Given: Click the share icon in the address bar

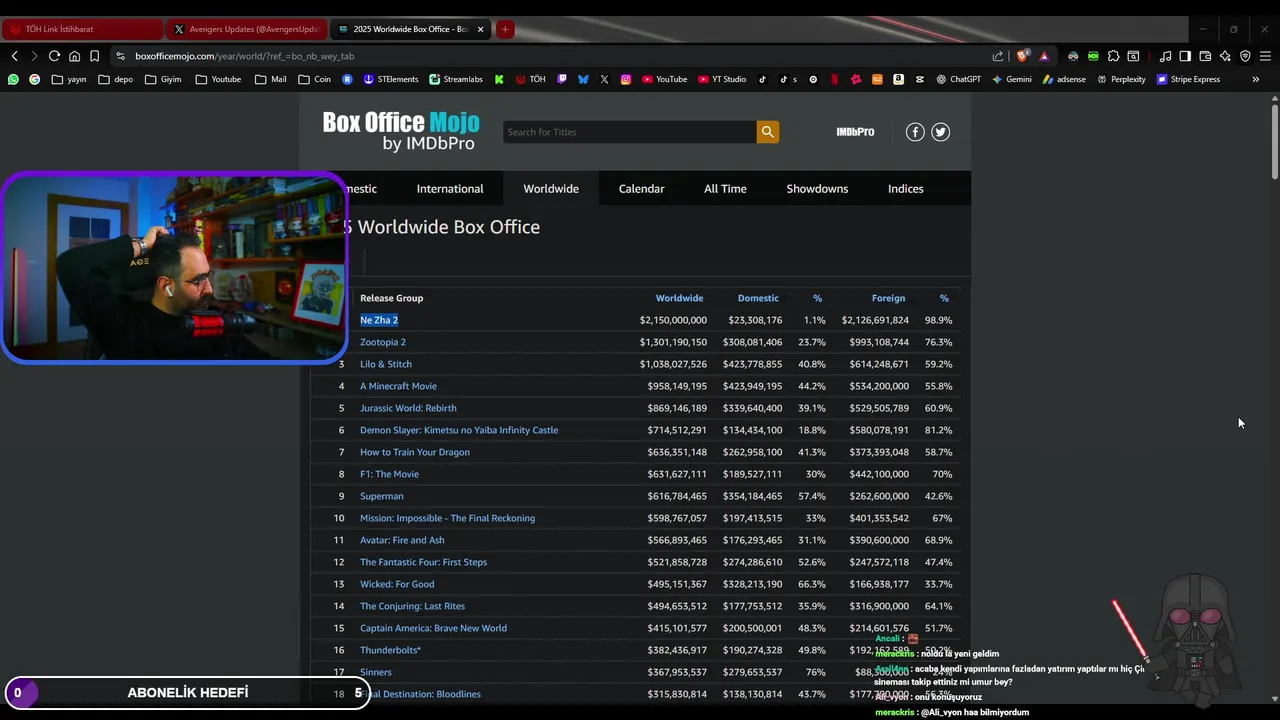Looking at the screenshot, I should tap(998, 56).
